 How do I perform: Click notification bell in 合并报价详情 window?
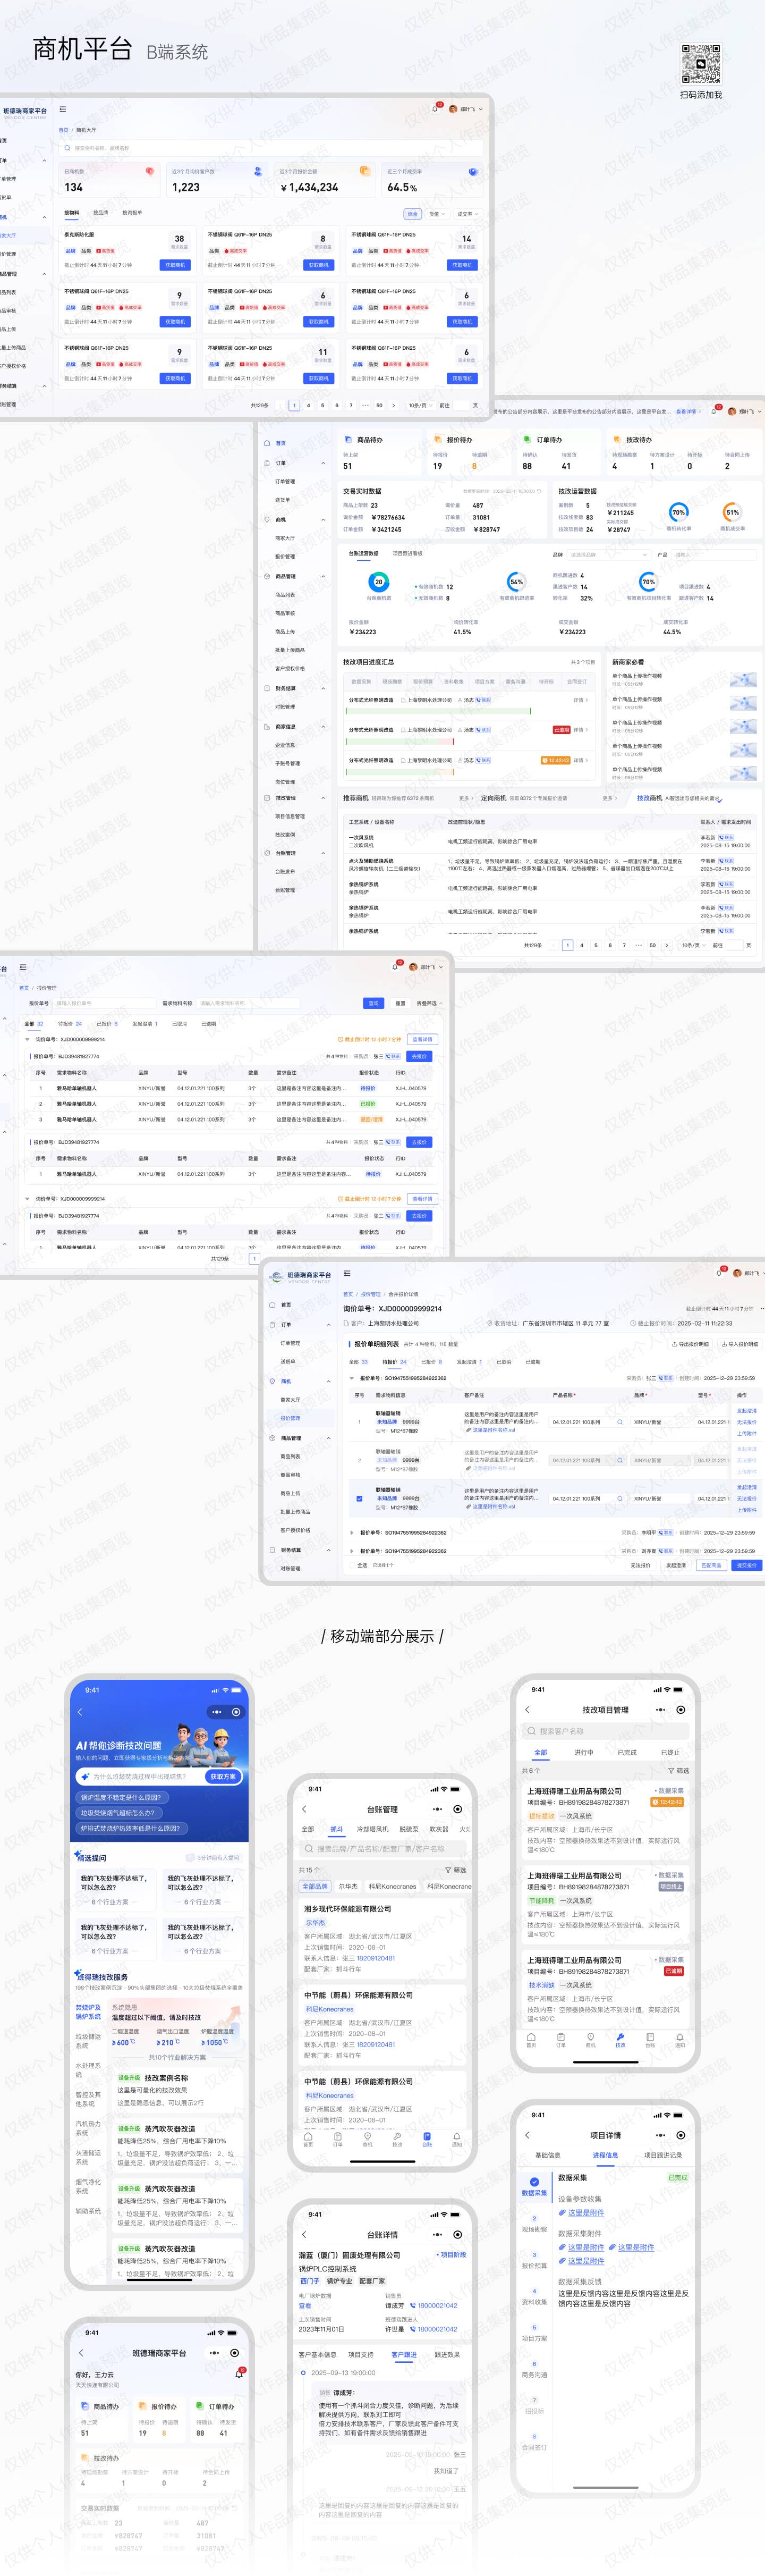pyautogui.click(x=719, y=1273)
